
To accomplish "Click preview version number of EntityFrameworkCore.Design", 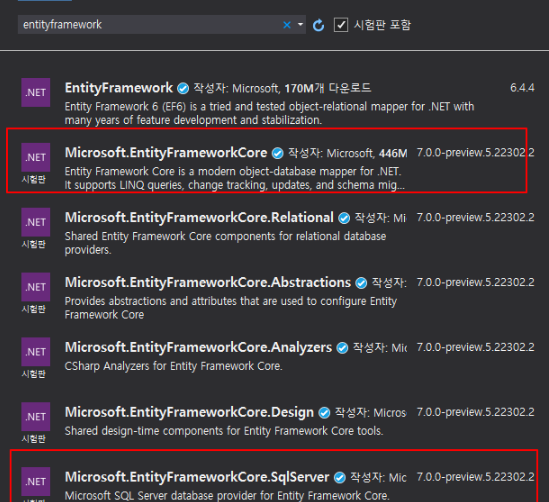I will (475, 412).
